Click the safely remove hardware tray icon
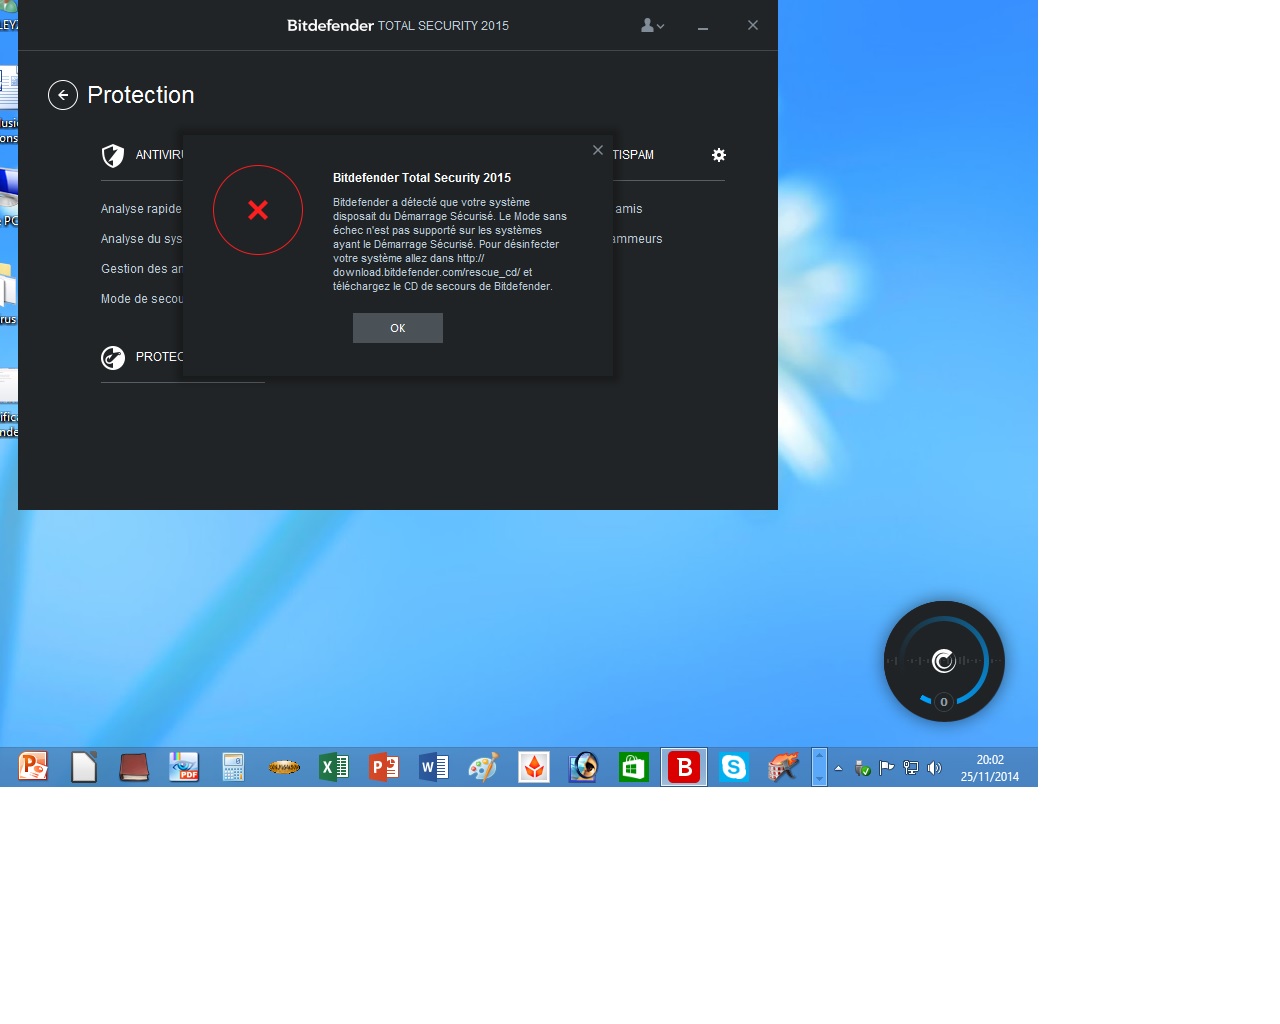Screen dimensions: 1280x1024 (863, 768)
